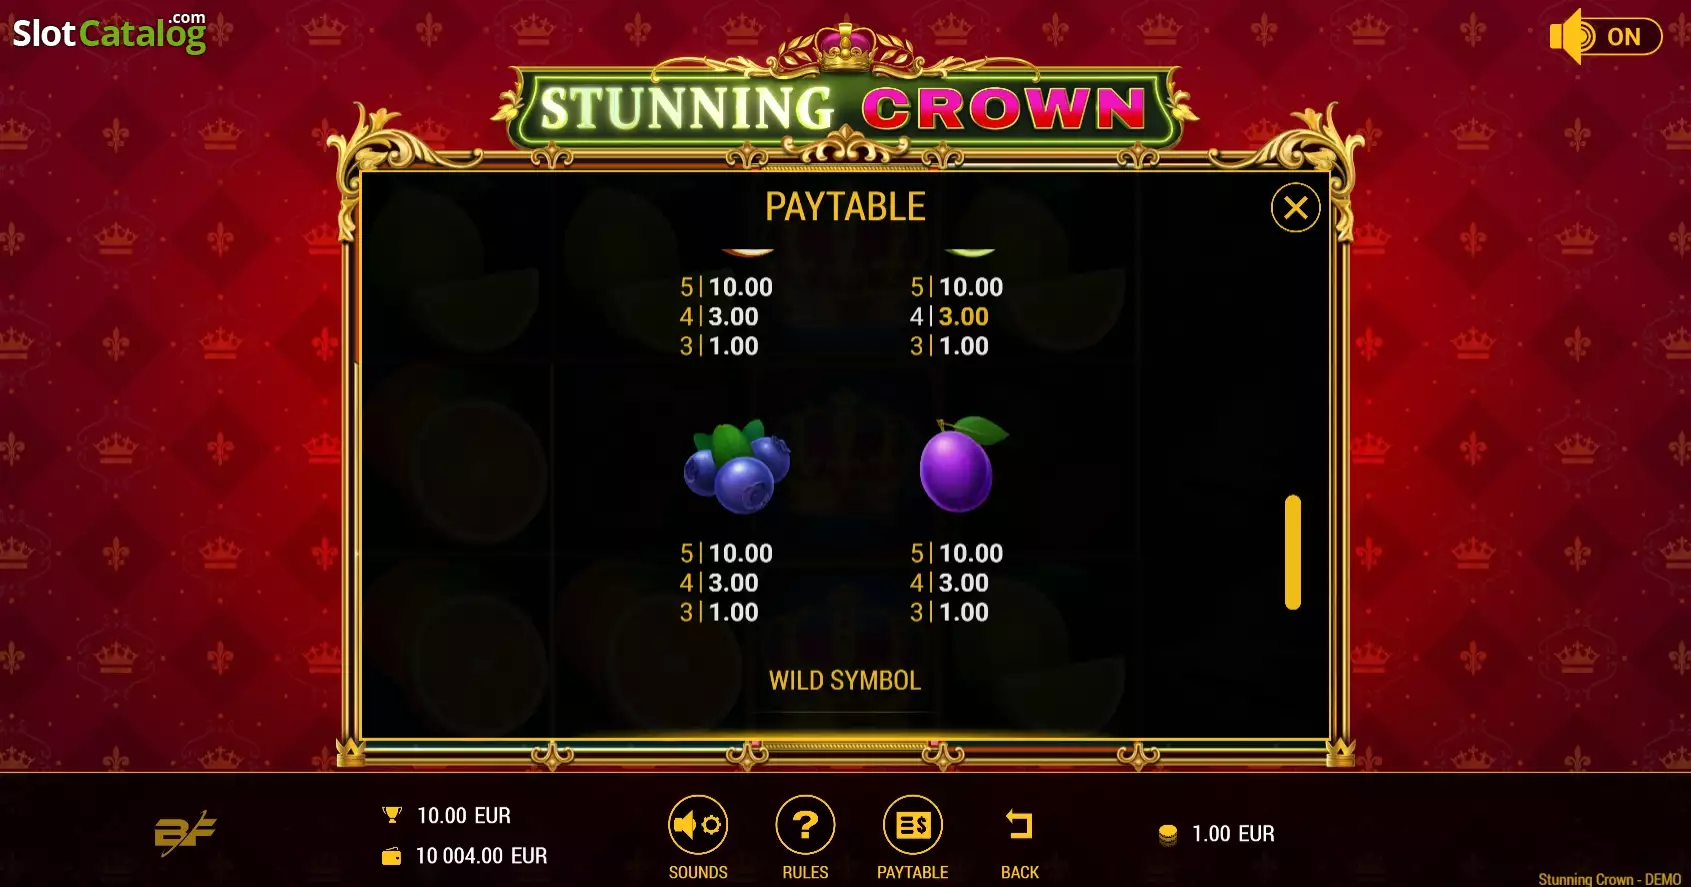This screenshot has width=1691, height=887.
Task: Click the PAYTABLE heading text
Action: tap(845, 207)
